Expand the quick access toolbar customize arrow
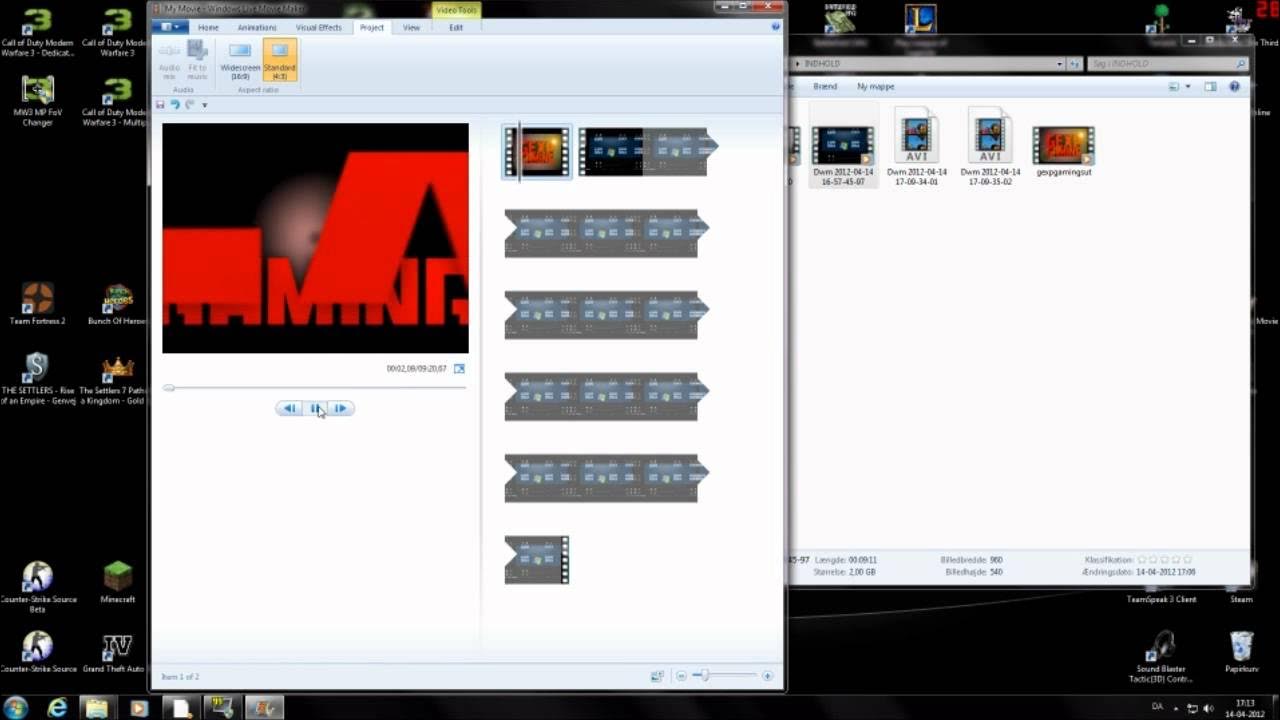 pos(205,104)
